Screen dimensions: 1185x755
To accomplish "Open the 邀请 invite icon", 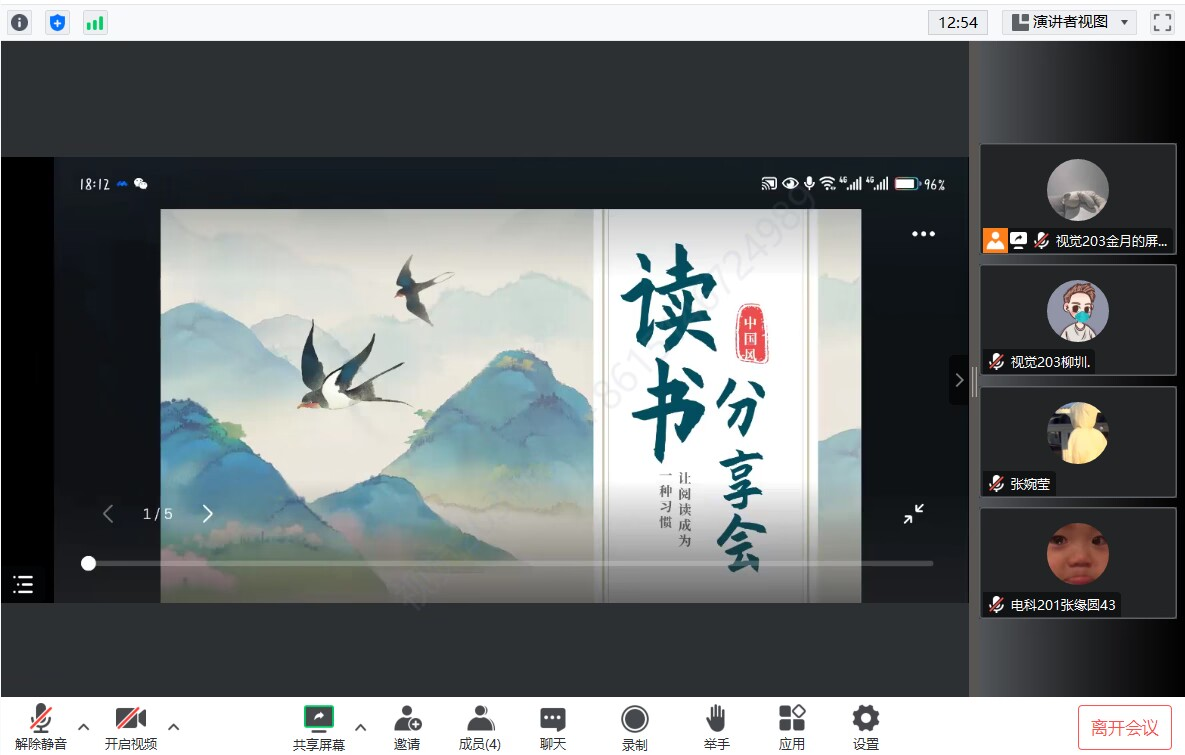I will (407, 727).
